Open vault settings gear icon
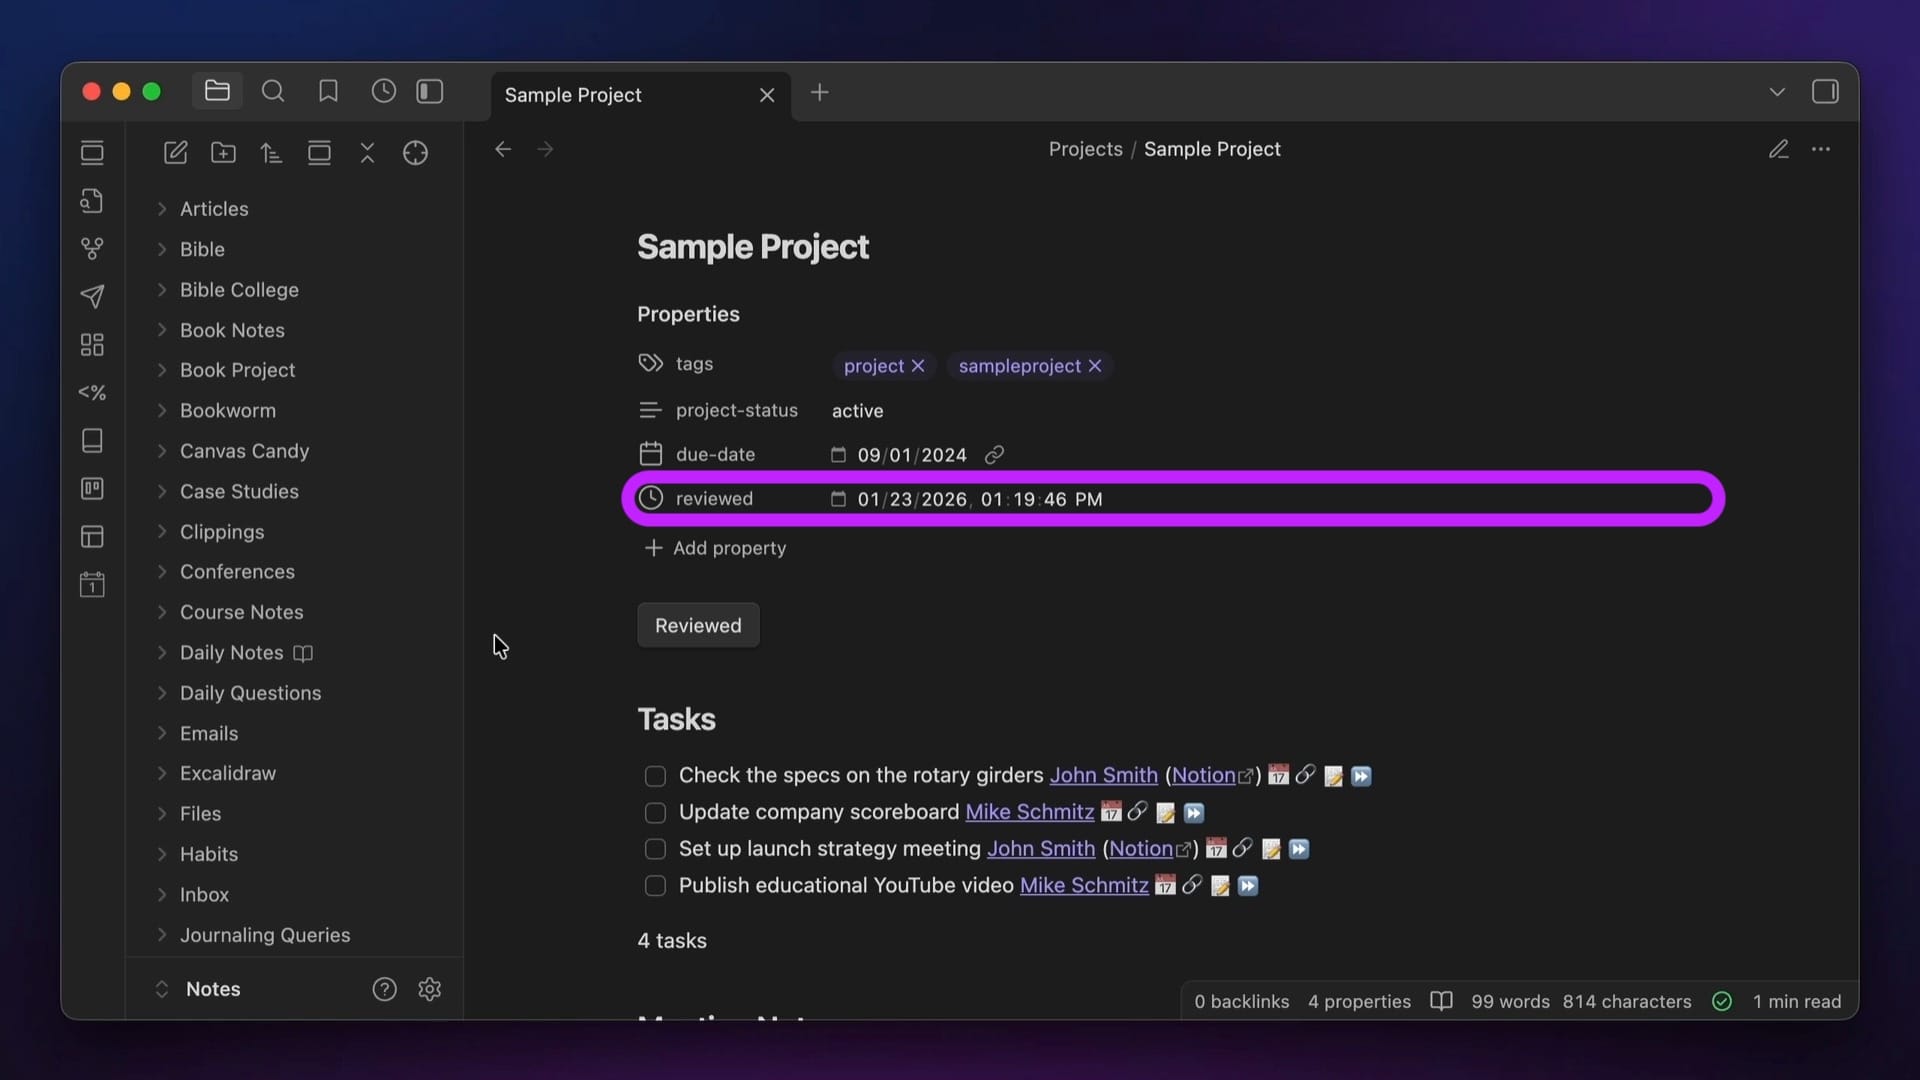Image resolution: width=1920 pixels, height=1080 pixels. 429,989
